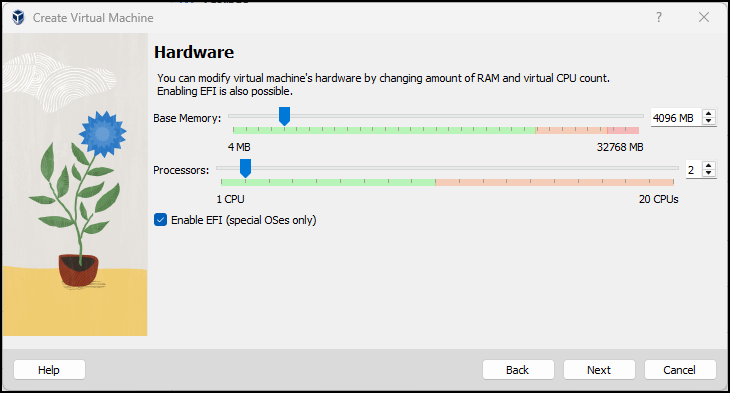
Task: Cancel the virtual machine creation
Action: 680,370
